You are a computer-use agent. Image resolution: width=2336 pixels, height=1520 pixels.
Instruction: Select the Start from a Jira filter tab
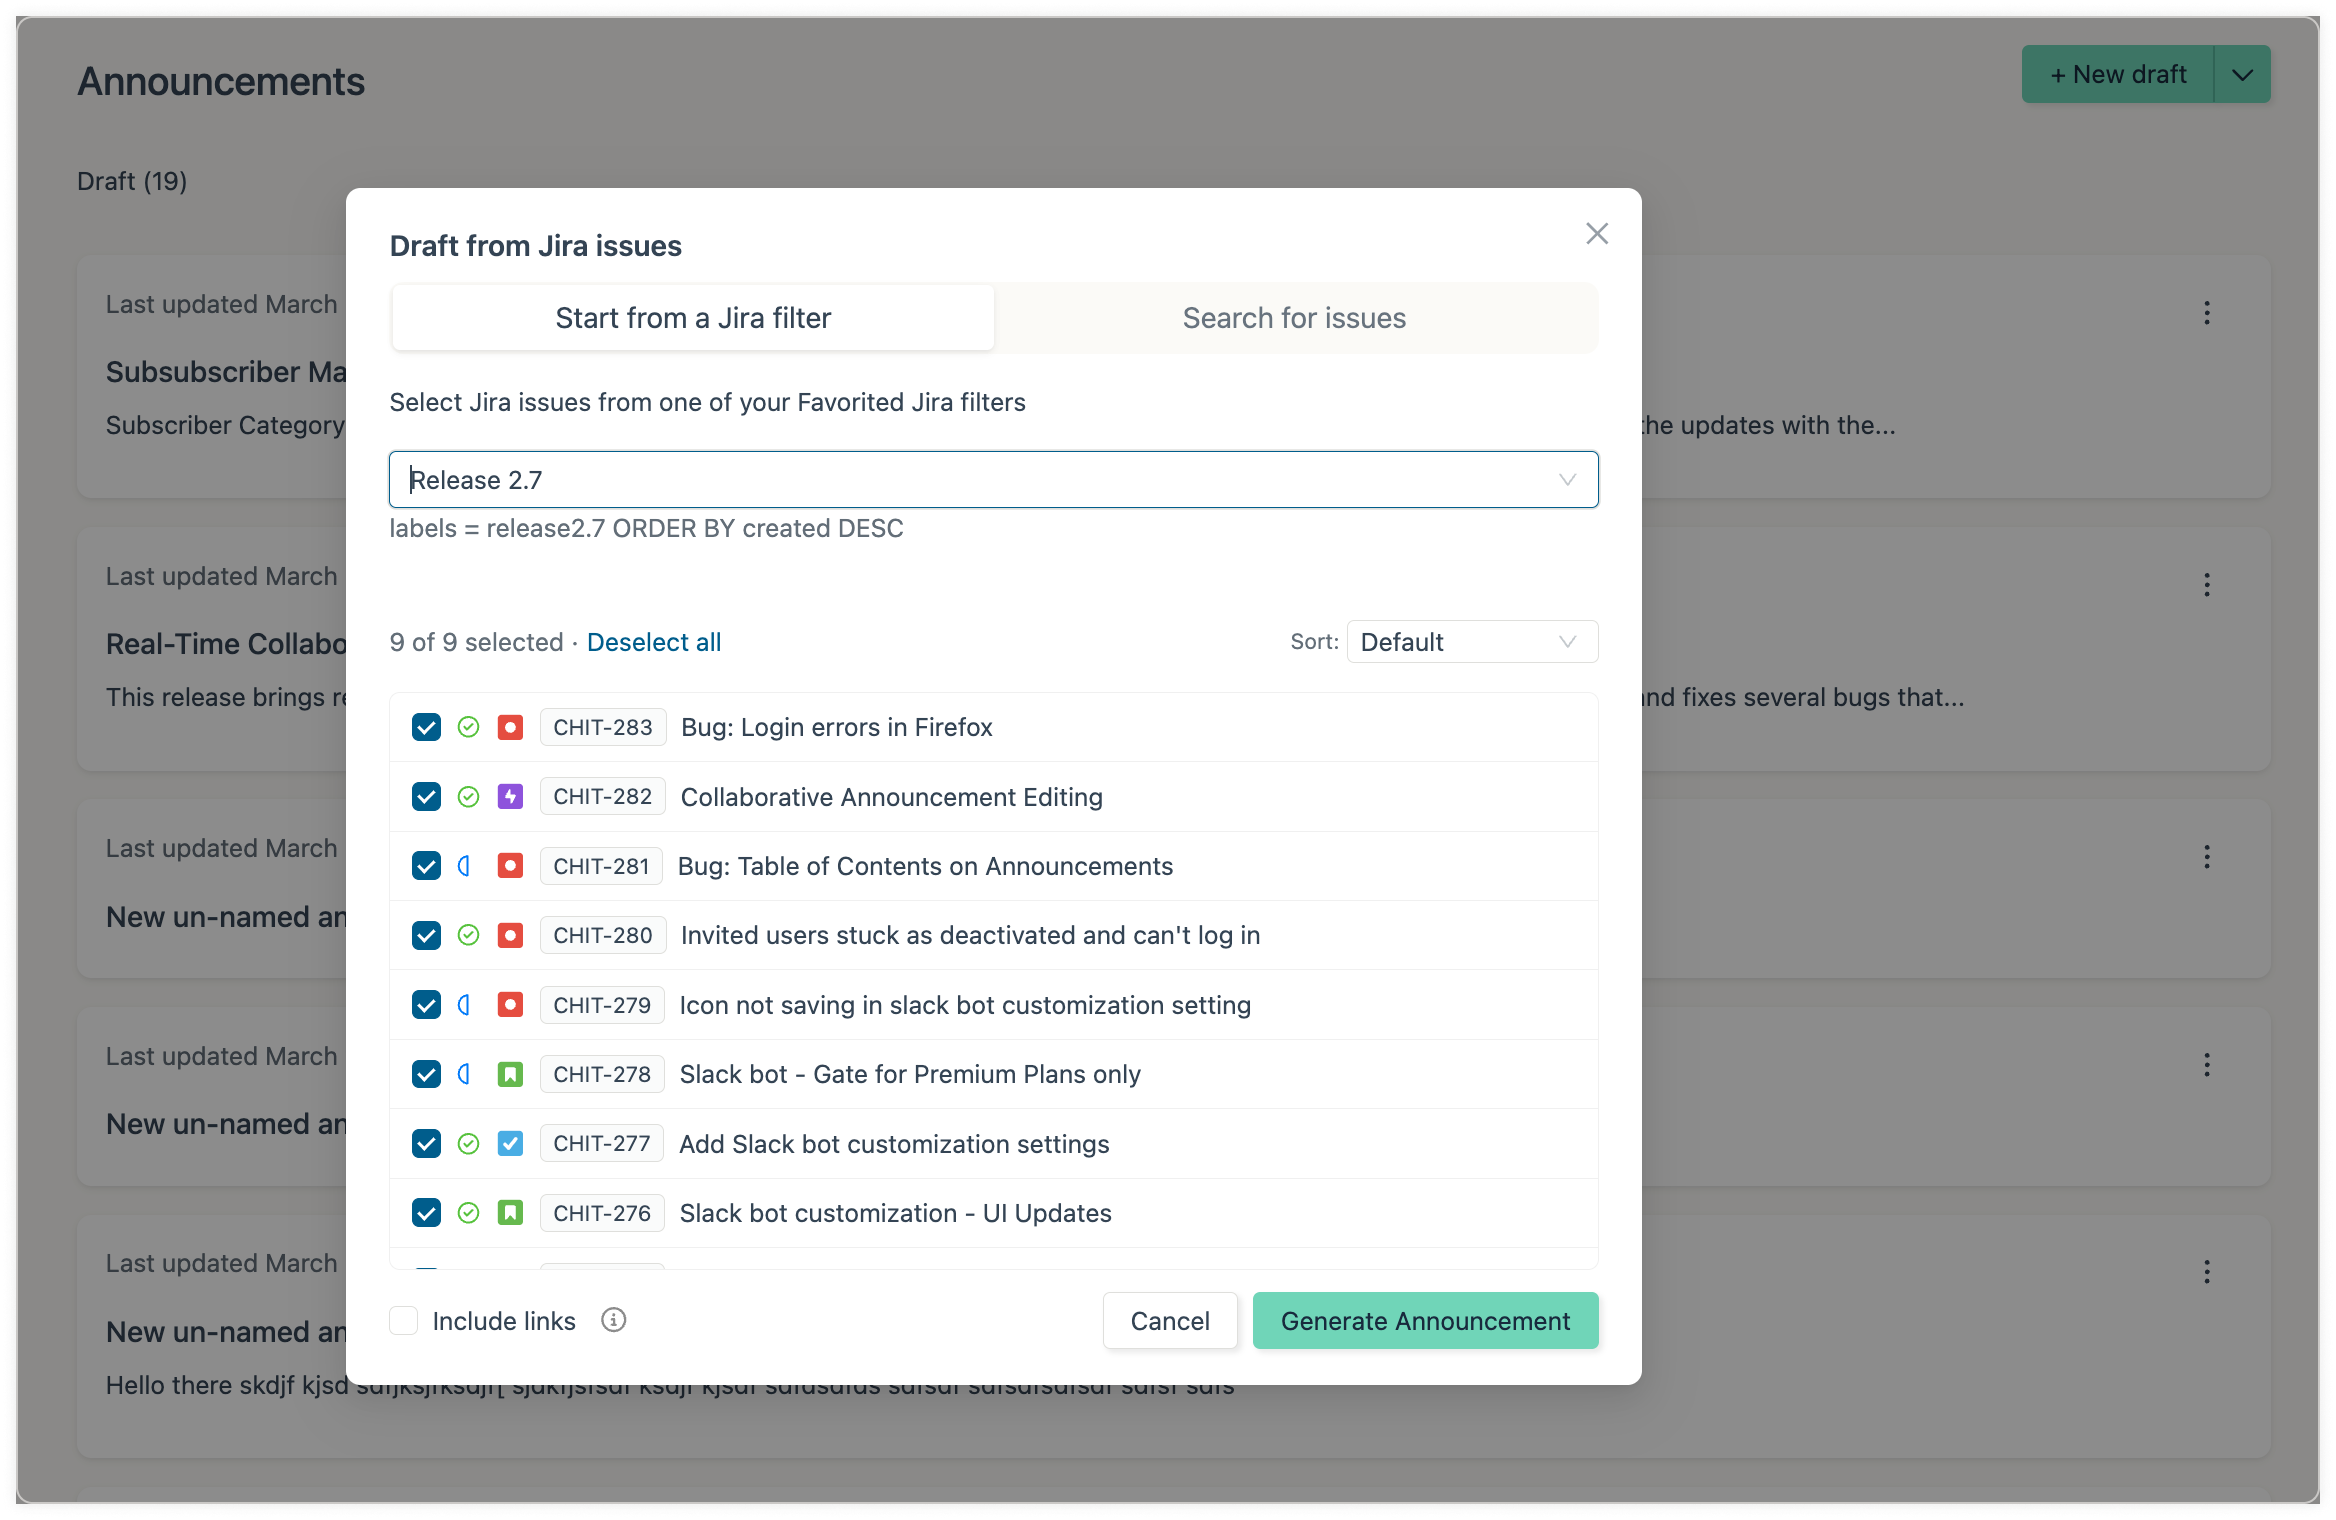(x=693, y=318)
